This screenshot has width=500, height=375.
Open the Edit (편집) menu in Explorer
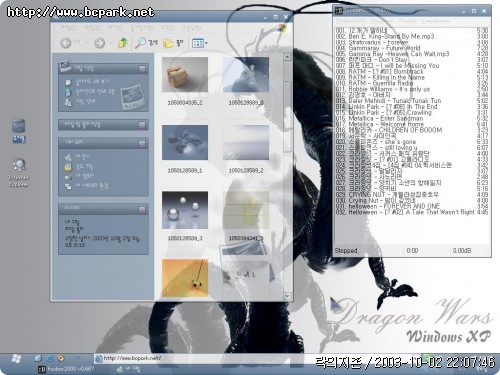[93, 28]
